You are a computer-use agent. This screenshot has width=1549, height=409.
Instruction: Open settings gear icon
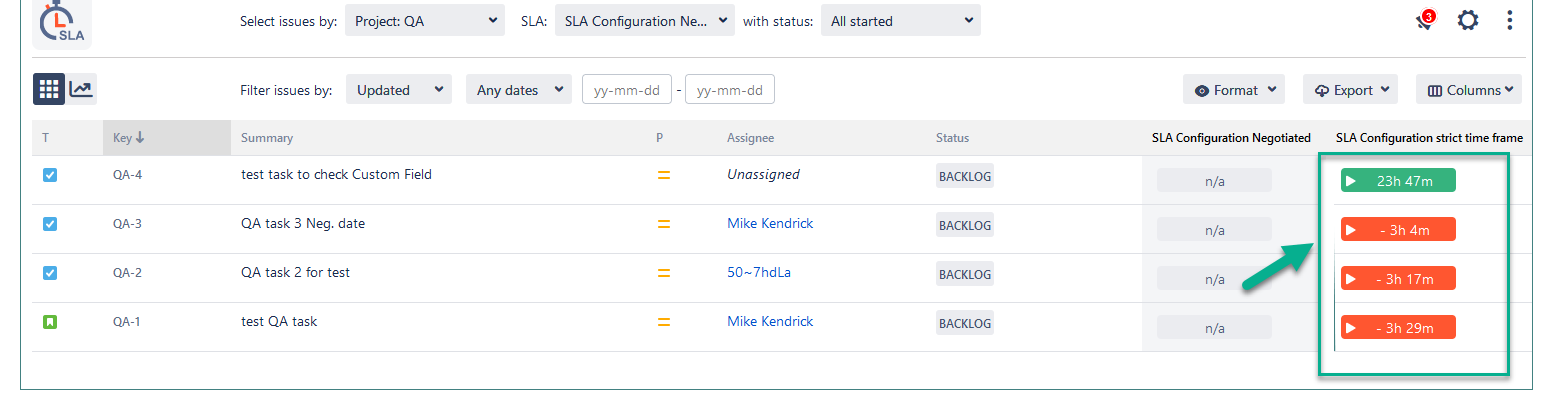coord(1467,20)
